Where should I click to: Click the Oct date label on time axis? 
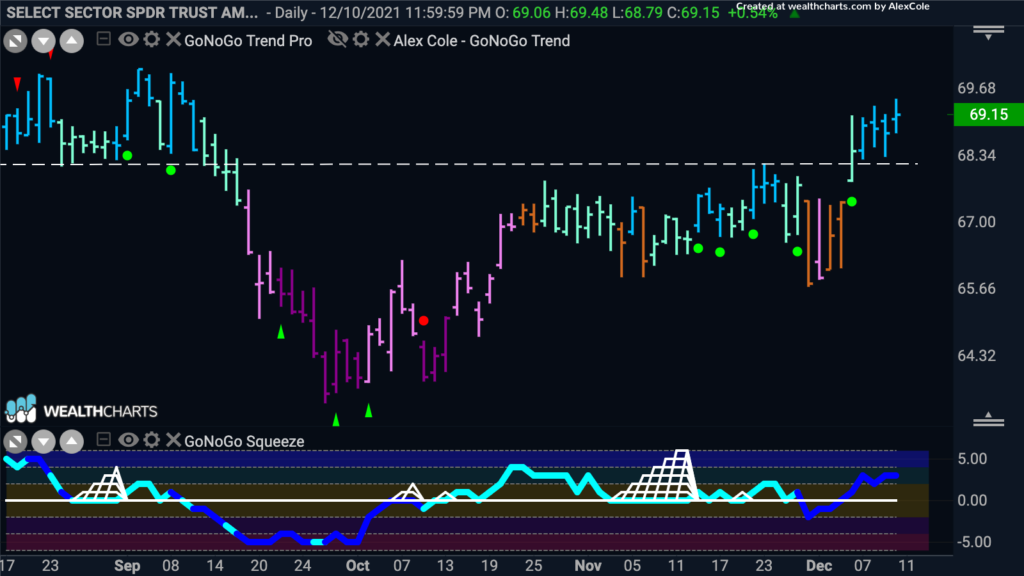(357, 566)
